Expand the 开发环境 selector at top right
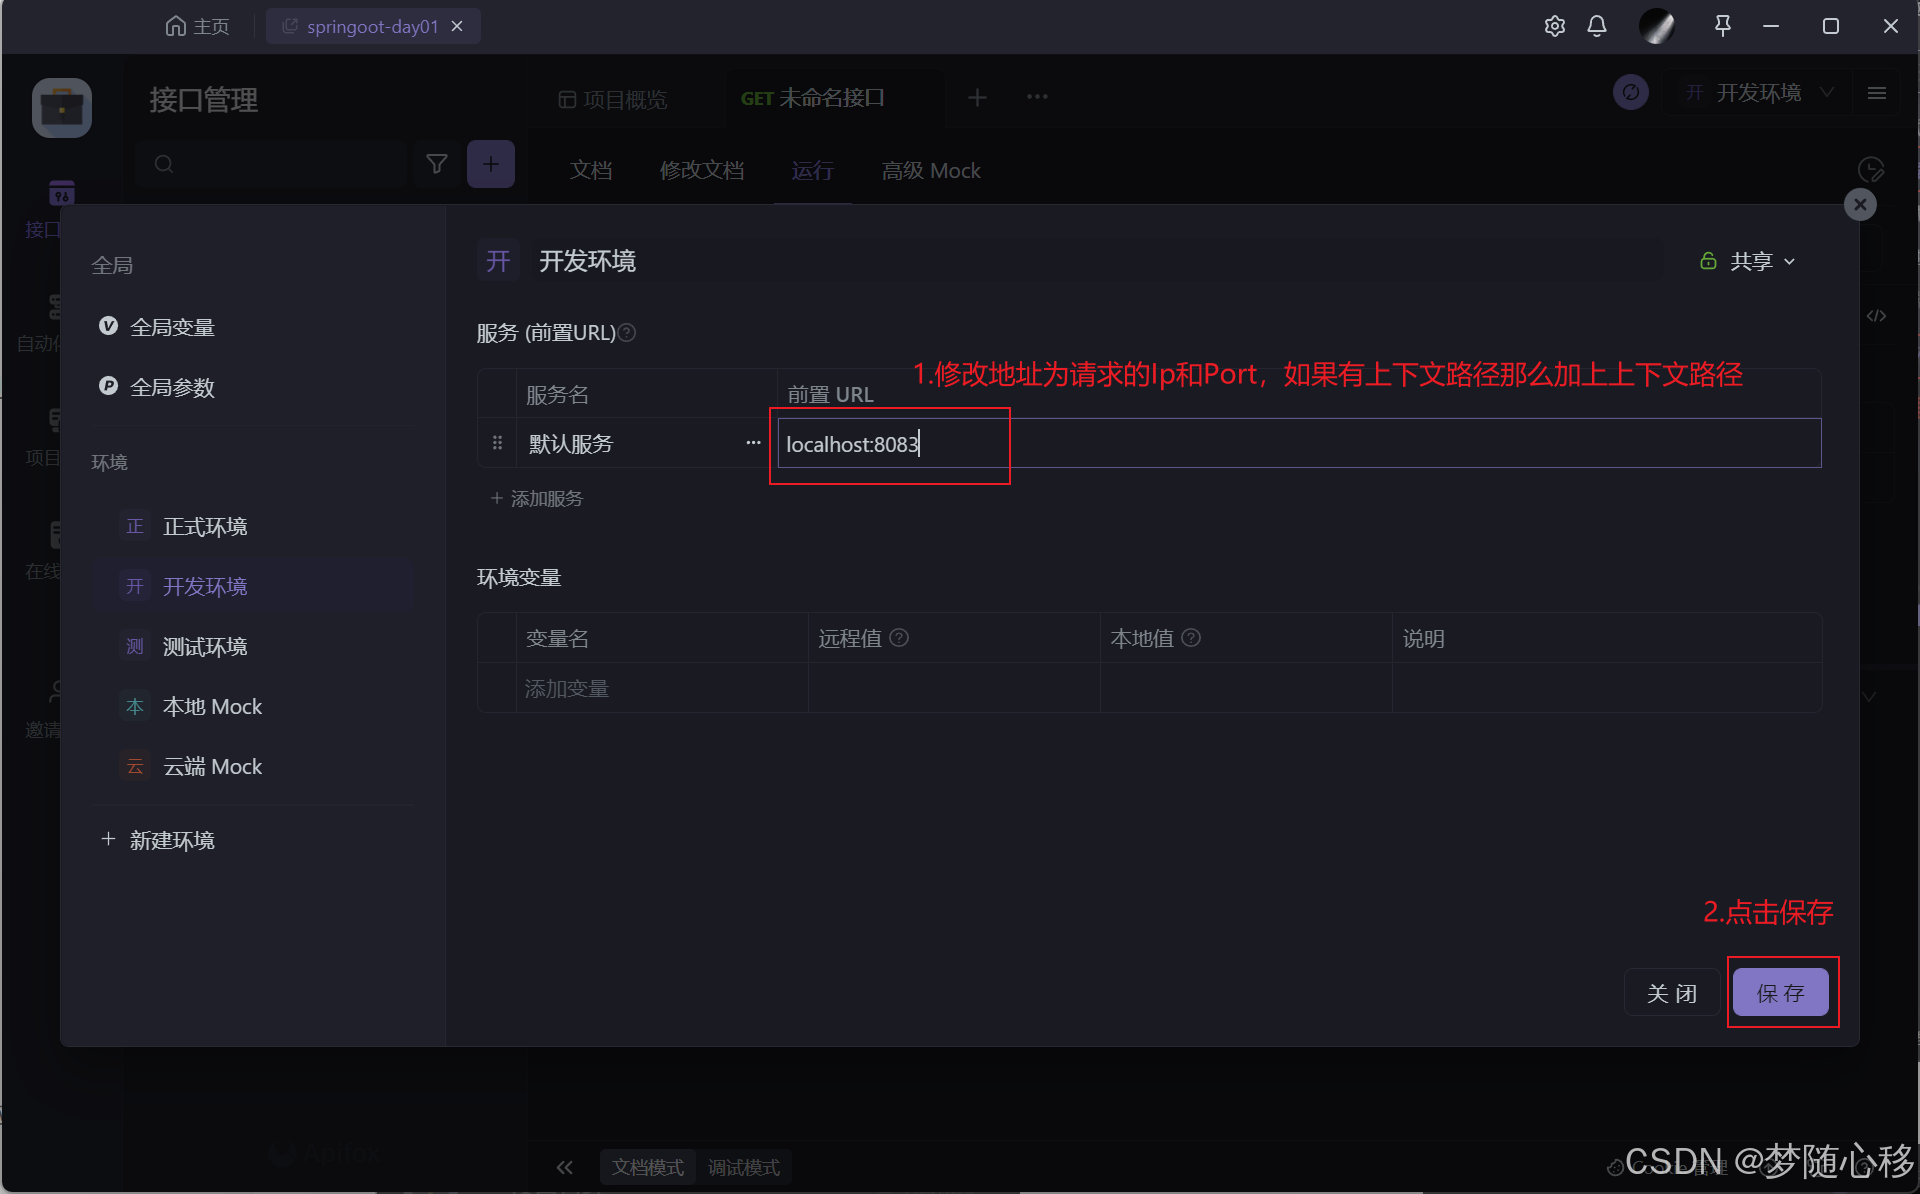This screenshot has height=1194, width=1920. [x=1760, y=93]
